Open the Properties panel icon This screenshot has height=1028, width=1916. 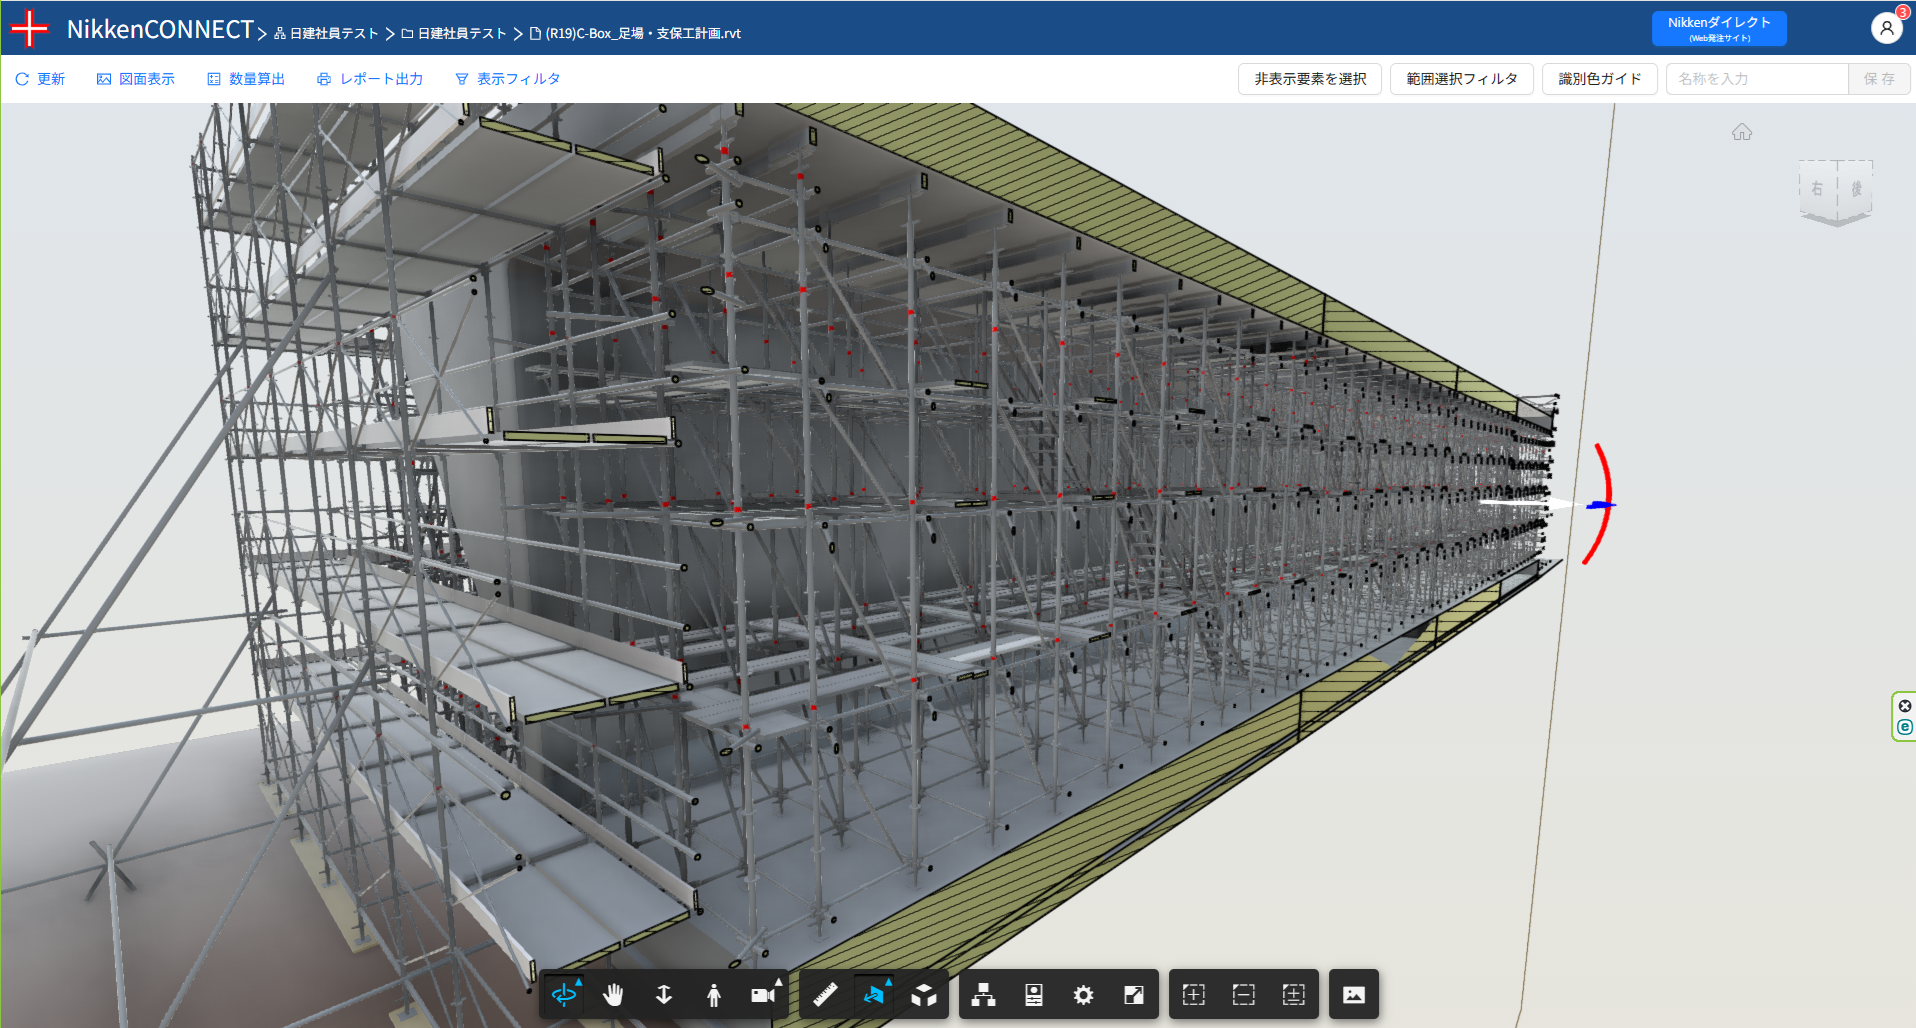coord(1033,994)
